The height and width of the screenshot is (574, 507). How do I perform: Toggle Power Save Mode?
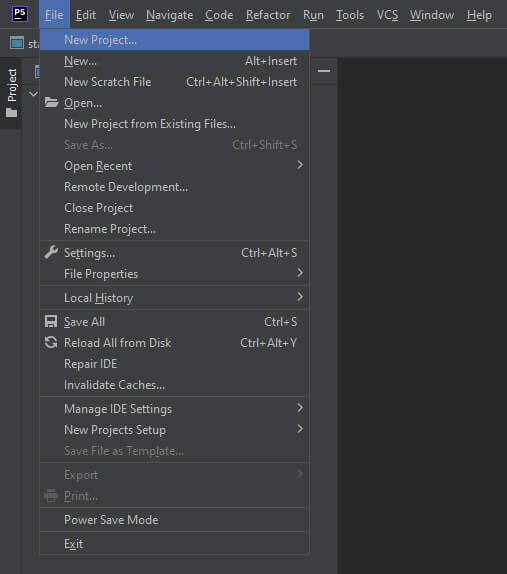[x=174, y=520]
